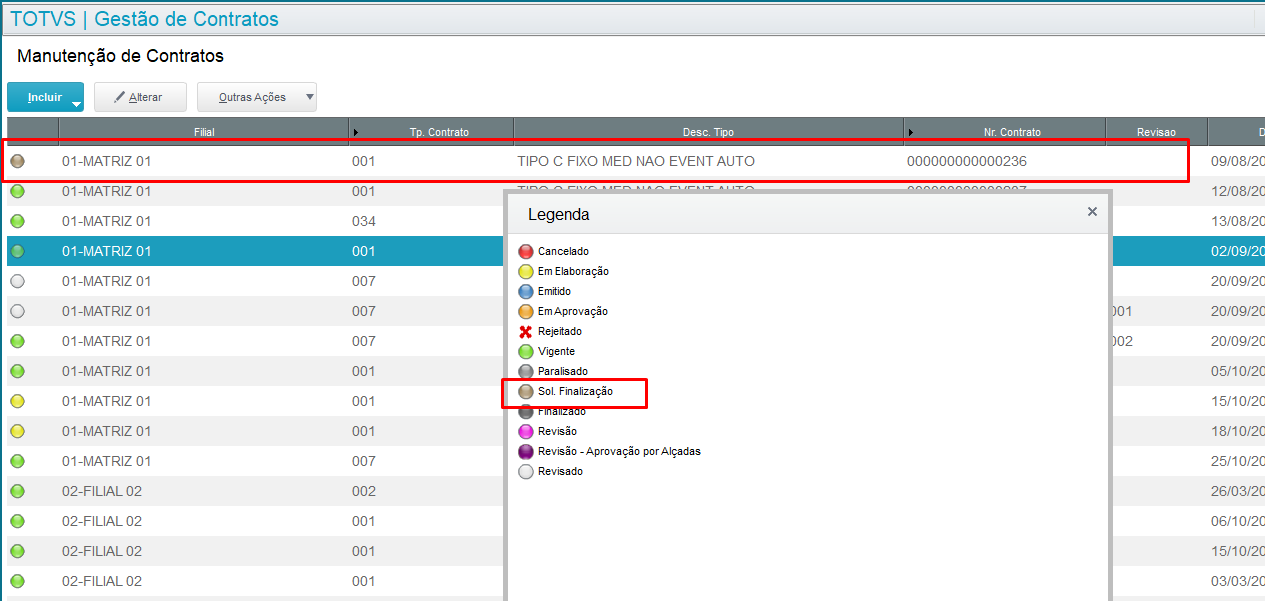The width and height of the screenshot is (1265, 601).
Task: Click green status icon of row dated 25/10
Action: [17, 461]
